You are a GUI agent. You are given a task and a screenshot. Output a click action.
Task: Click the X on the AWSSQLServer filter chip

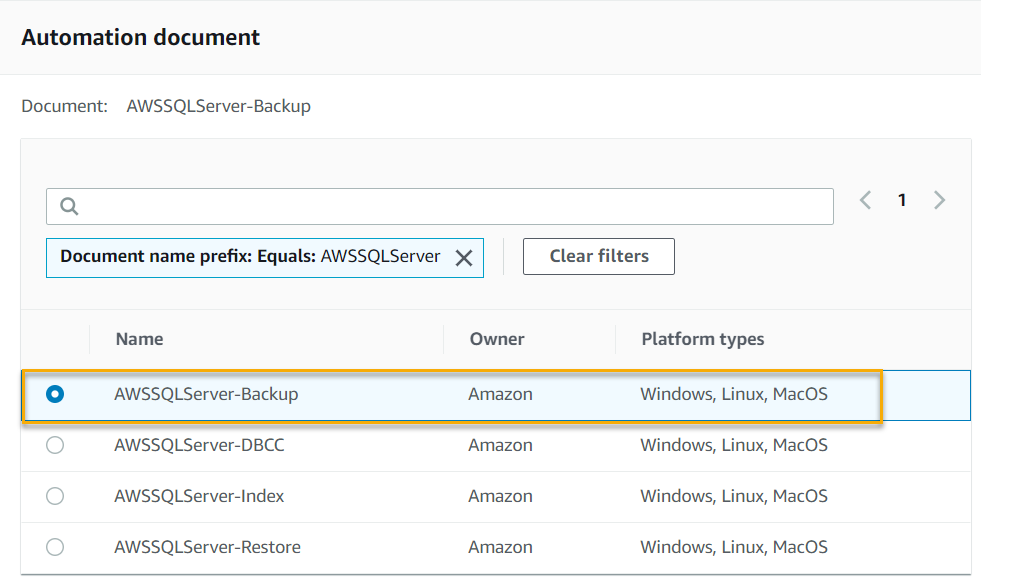coord(463,257)
